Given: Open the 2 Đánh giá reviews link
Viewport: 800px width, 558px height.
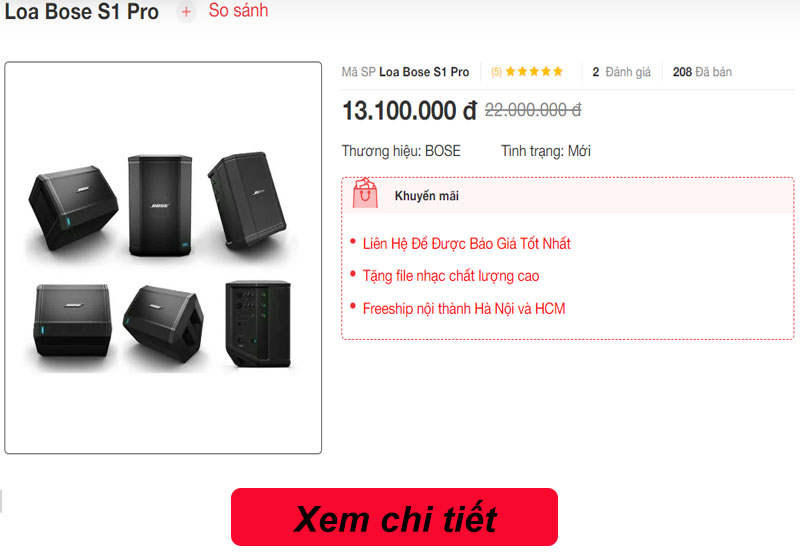Looking at the screenshot, I should point(621,72).
